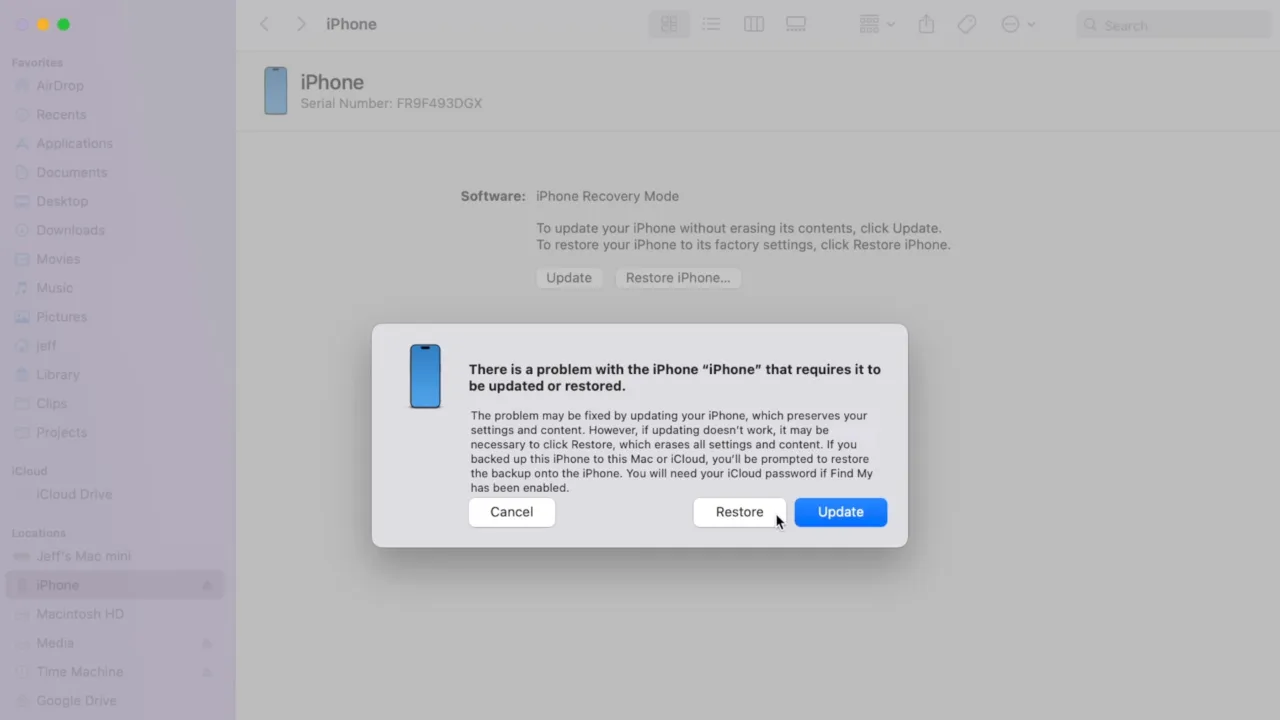
Task: Switch Finder to list view
Action: click(x=711, y=24)
